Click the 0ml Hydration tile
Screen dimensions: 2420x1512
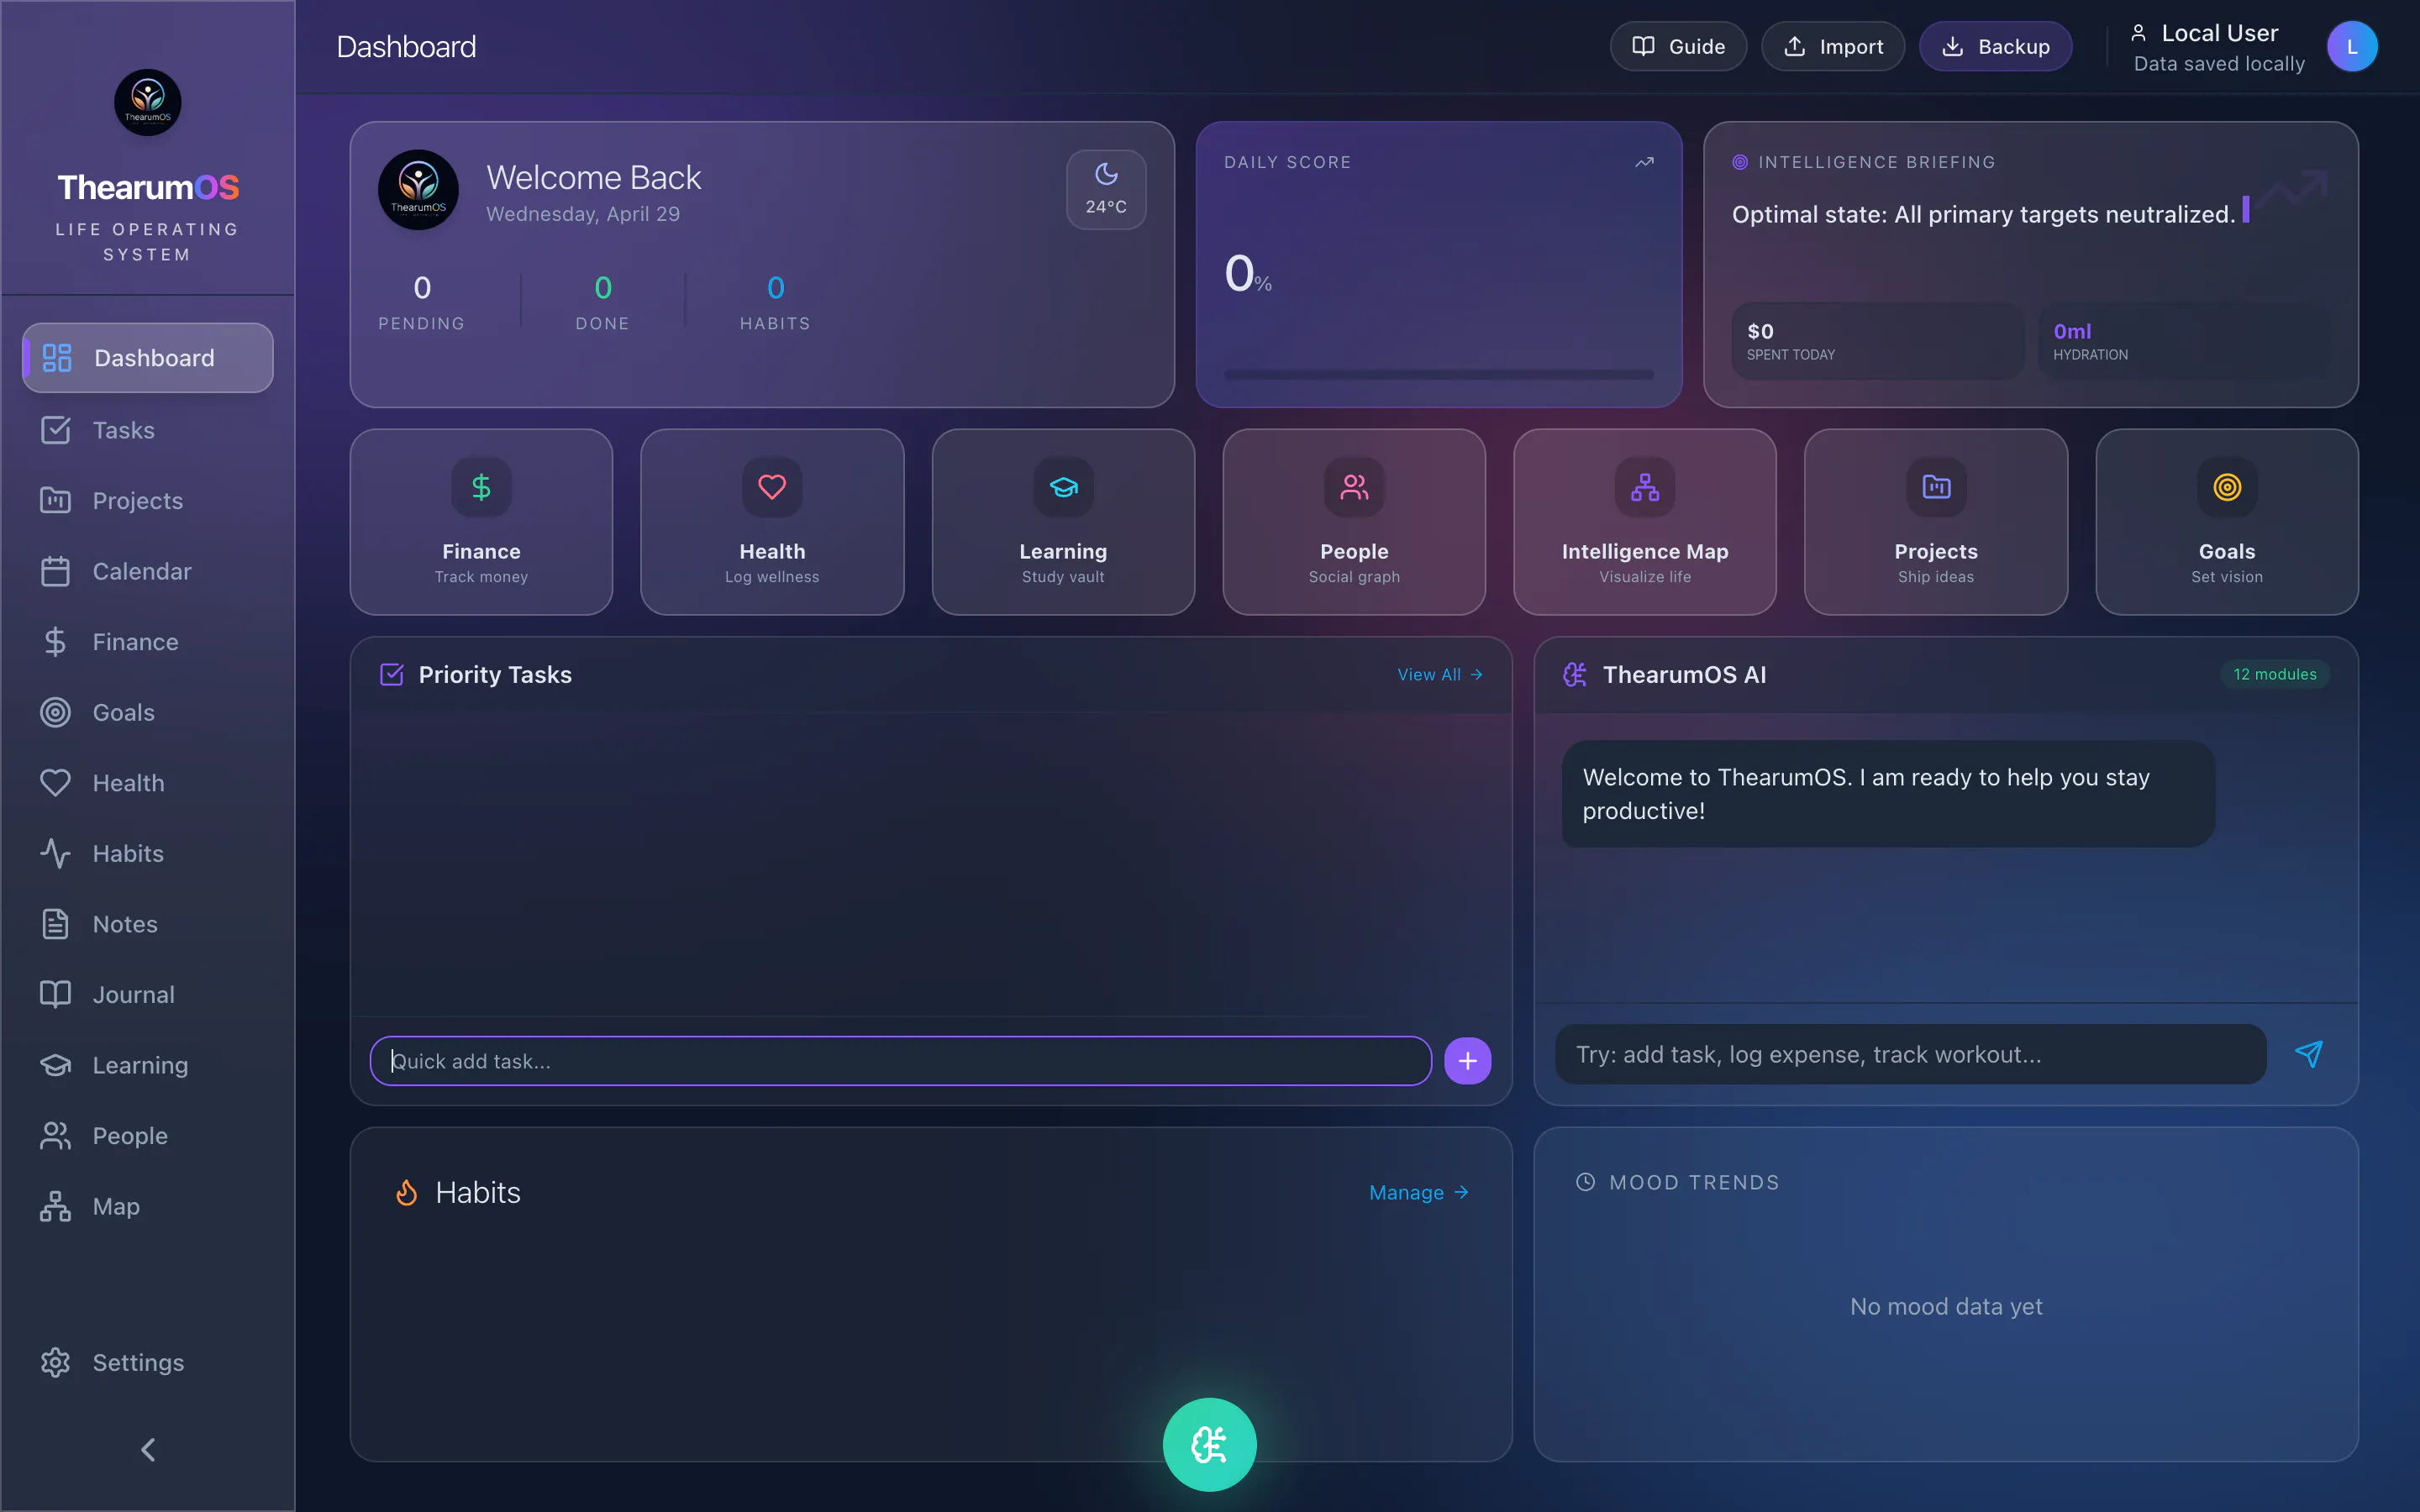coord(2184,341)
